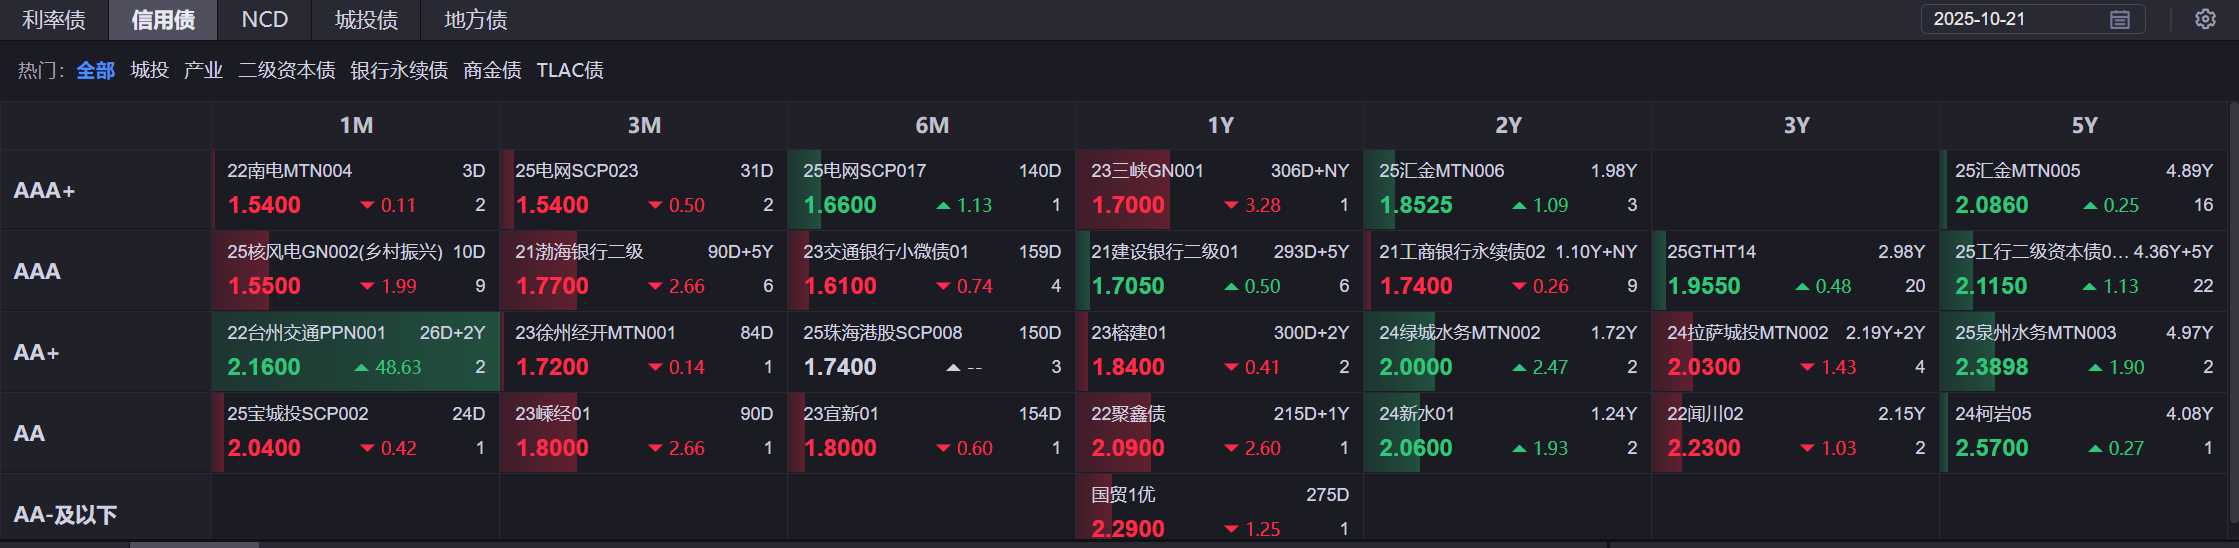Switch to the NCD tab
This screenshot has width=2239, height=548.
265,20
